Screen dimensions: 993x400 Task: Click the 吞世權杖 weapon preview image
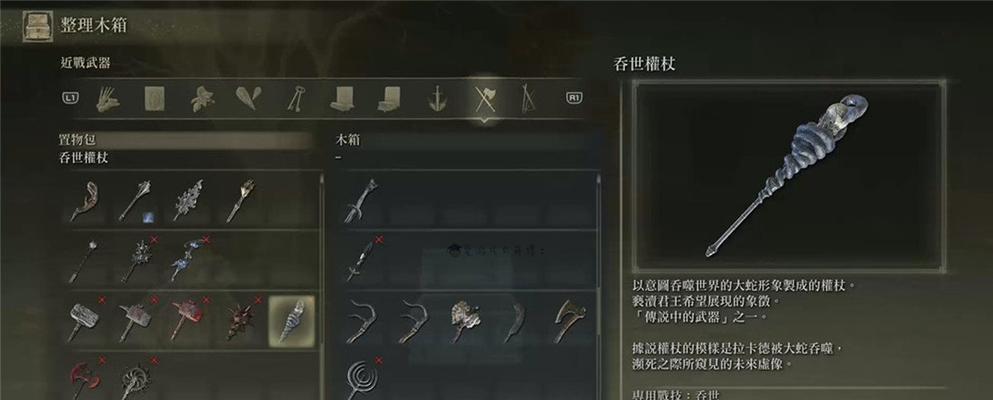pyautogui.click(x=788, y=176)
